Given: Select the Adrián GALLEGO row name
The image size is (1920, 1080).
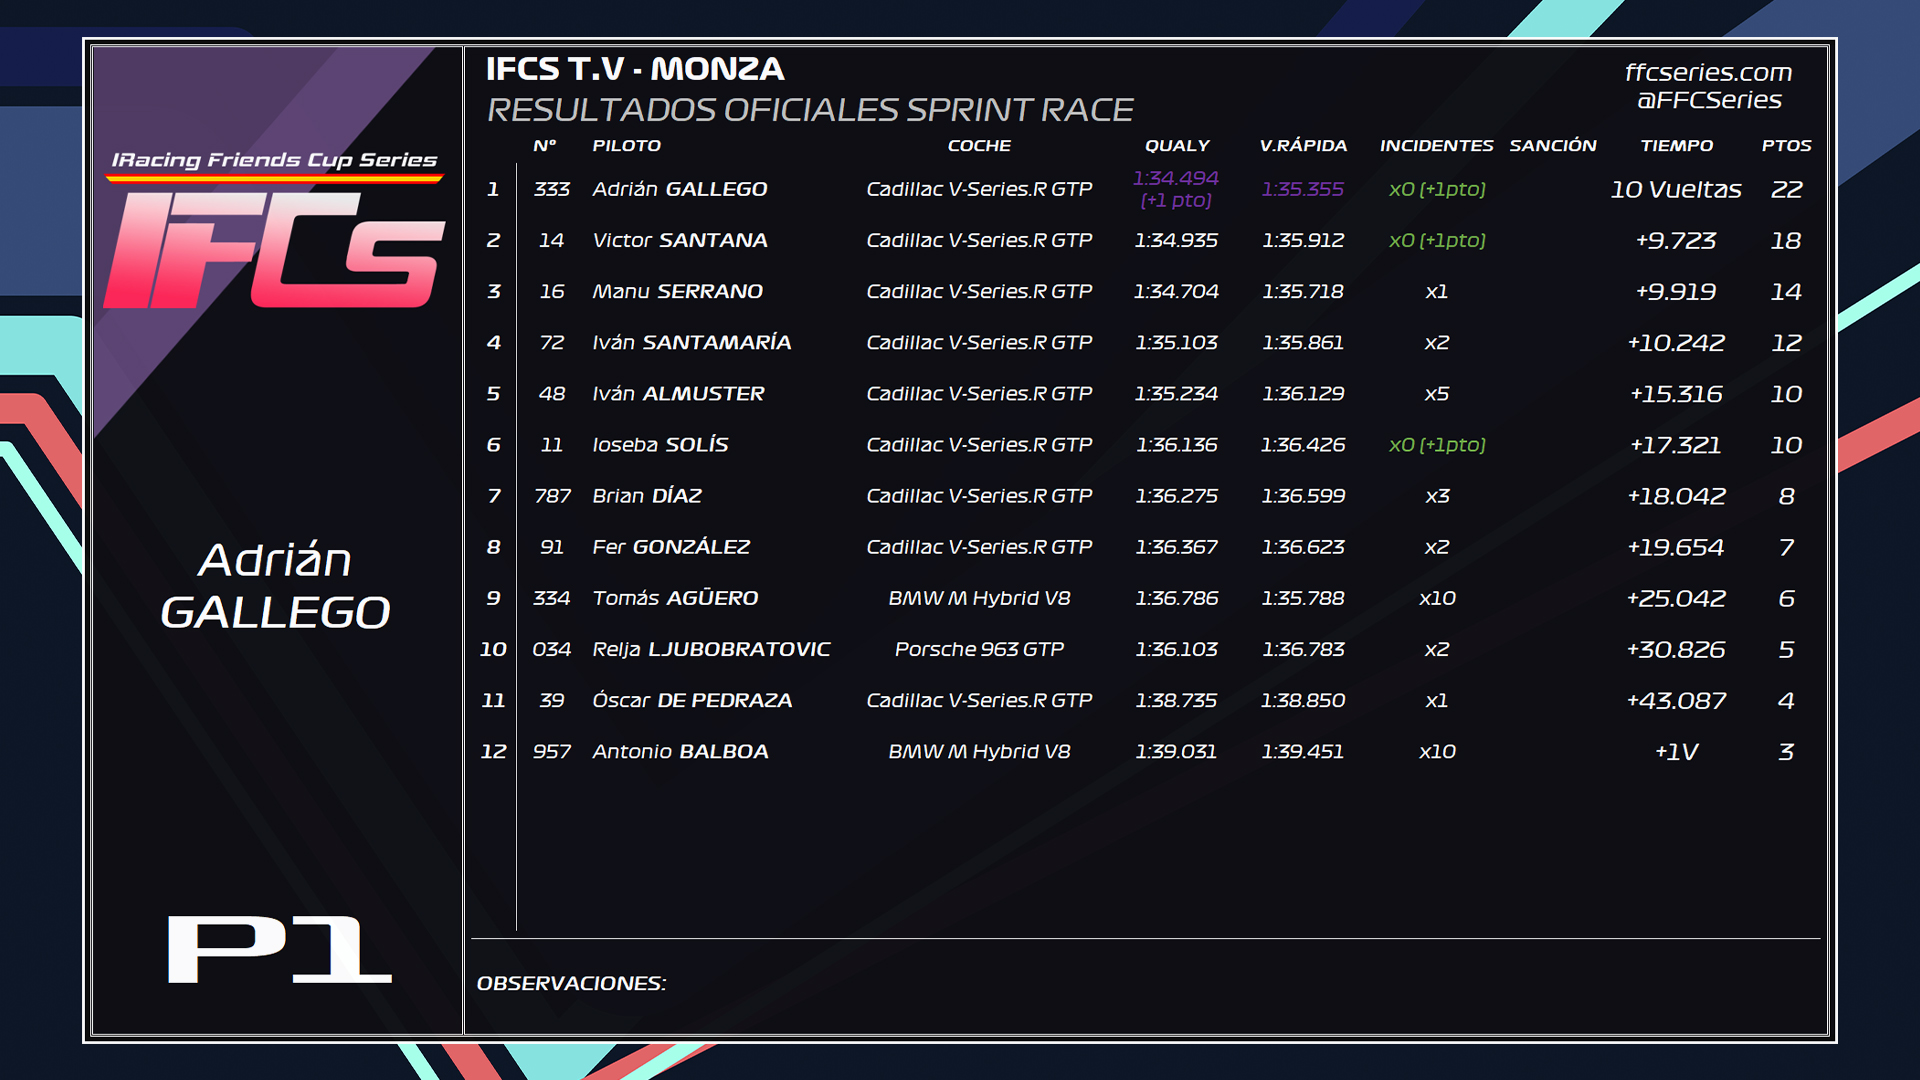Looking at the screenshot, I should tap(680, 189).
